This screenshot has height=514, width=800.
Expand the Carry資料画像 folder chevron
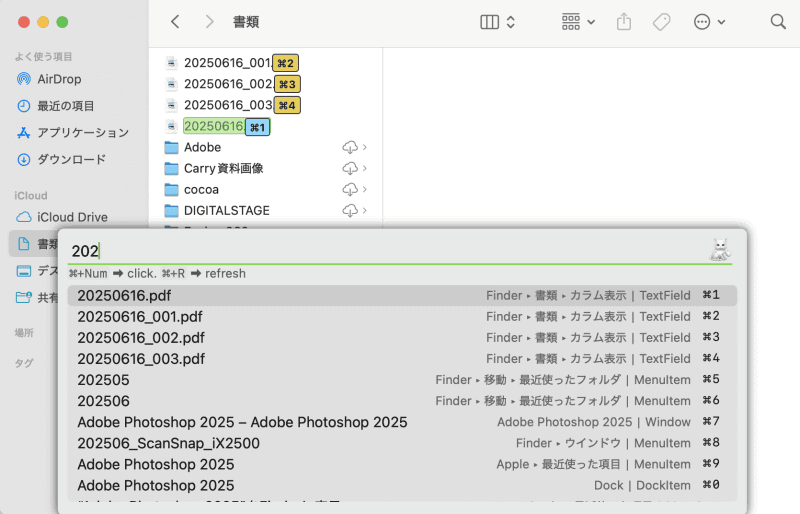(365, 168)
